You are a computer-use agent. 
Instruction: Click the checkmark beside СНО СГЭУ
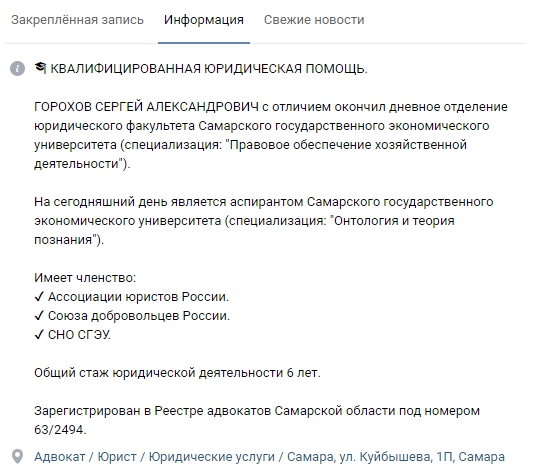pos(39,335)
